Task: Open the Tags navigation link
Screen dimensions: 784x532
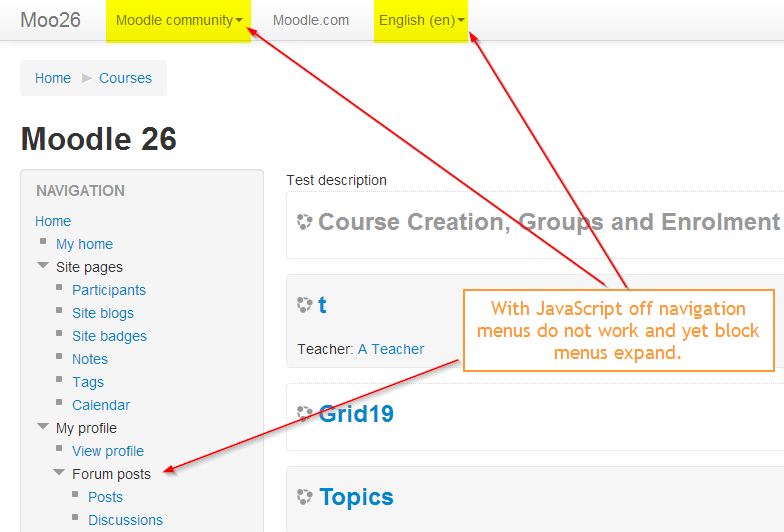Action: tap(88, 382)
